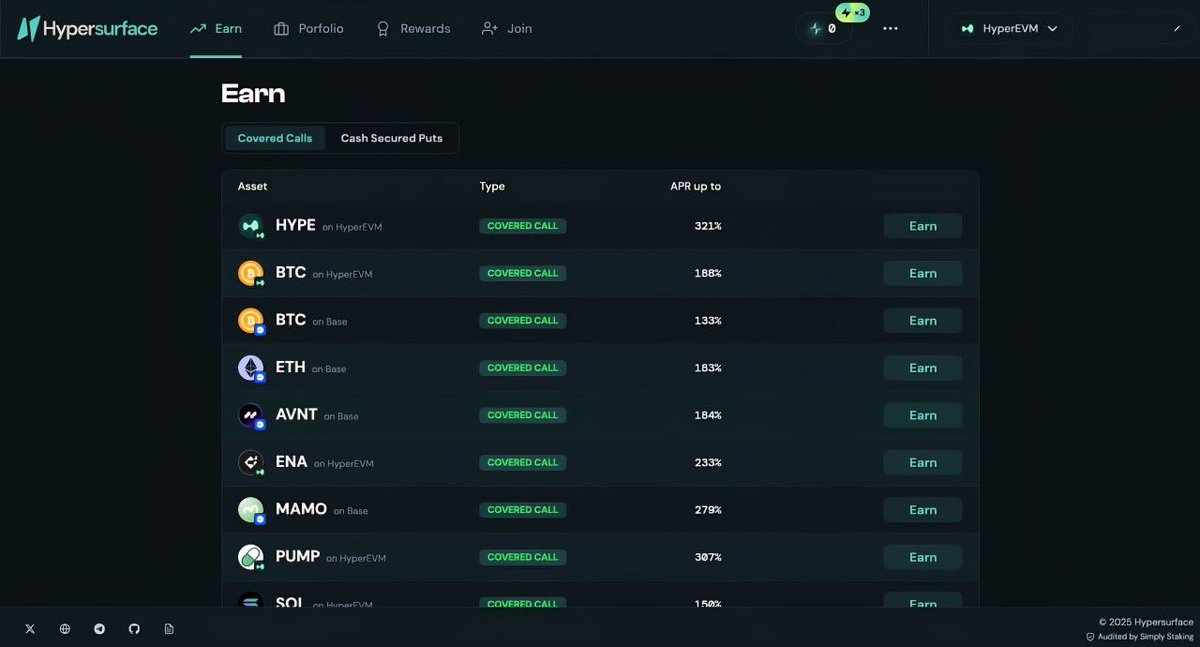Click Earn button for PUMP
Screen dimensions: 1200x647
922,557
